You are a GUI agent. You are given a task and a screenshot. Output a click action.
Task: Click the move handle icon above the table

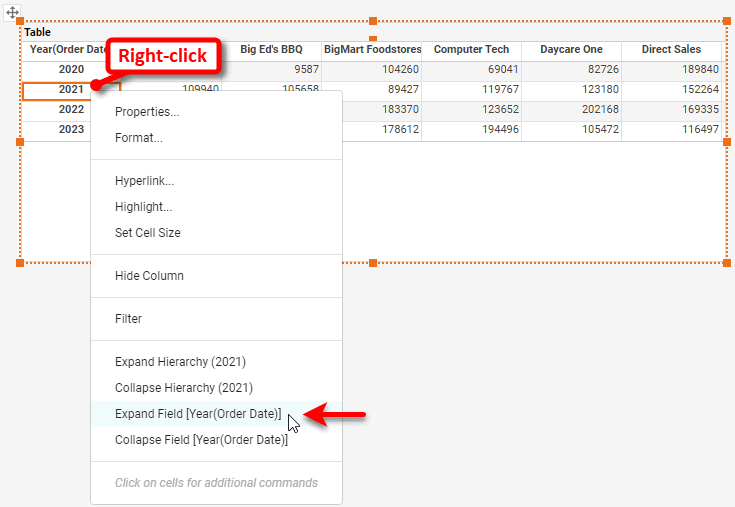13,14
